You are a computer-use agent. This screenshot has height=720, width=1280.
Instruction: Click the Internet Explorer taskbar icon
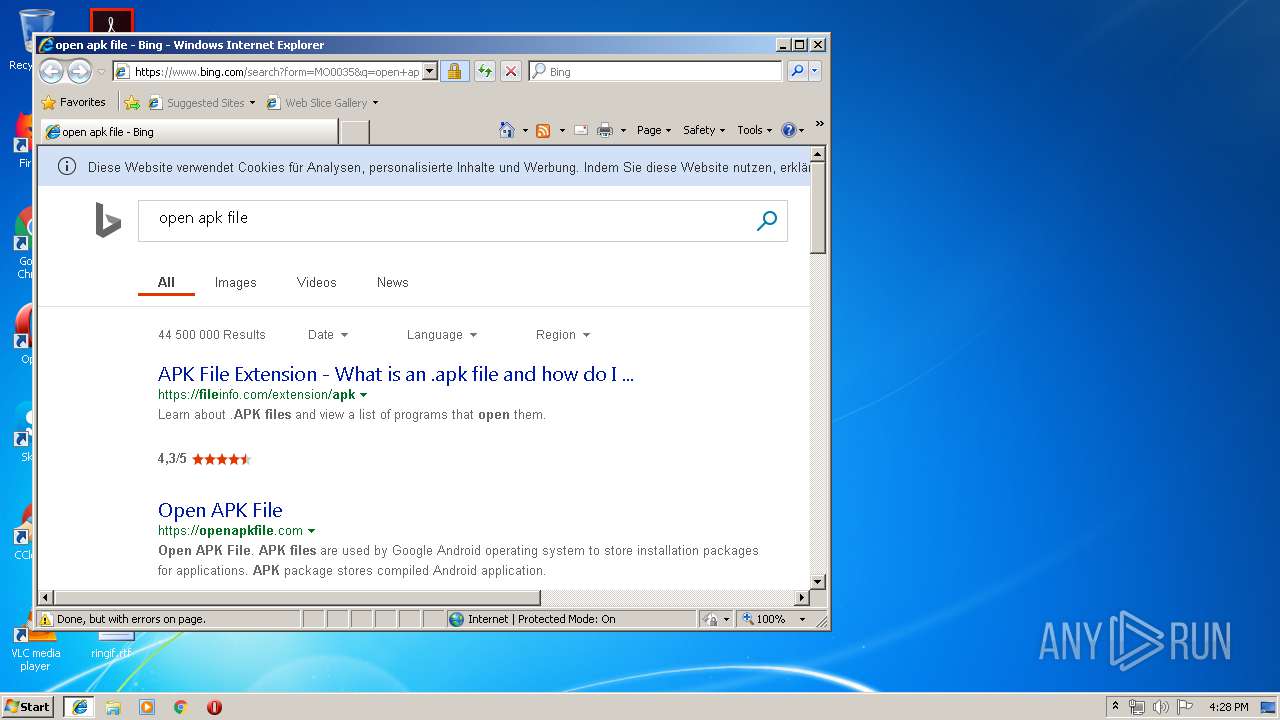click(x=80, y=706)
